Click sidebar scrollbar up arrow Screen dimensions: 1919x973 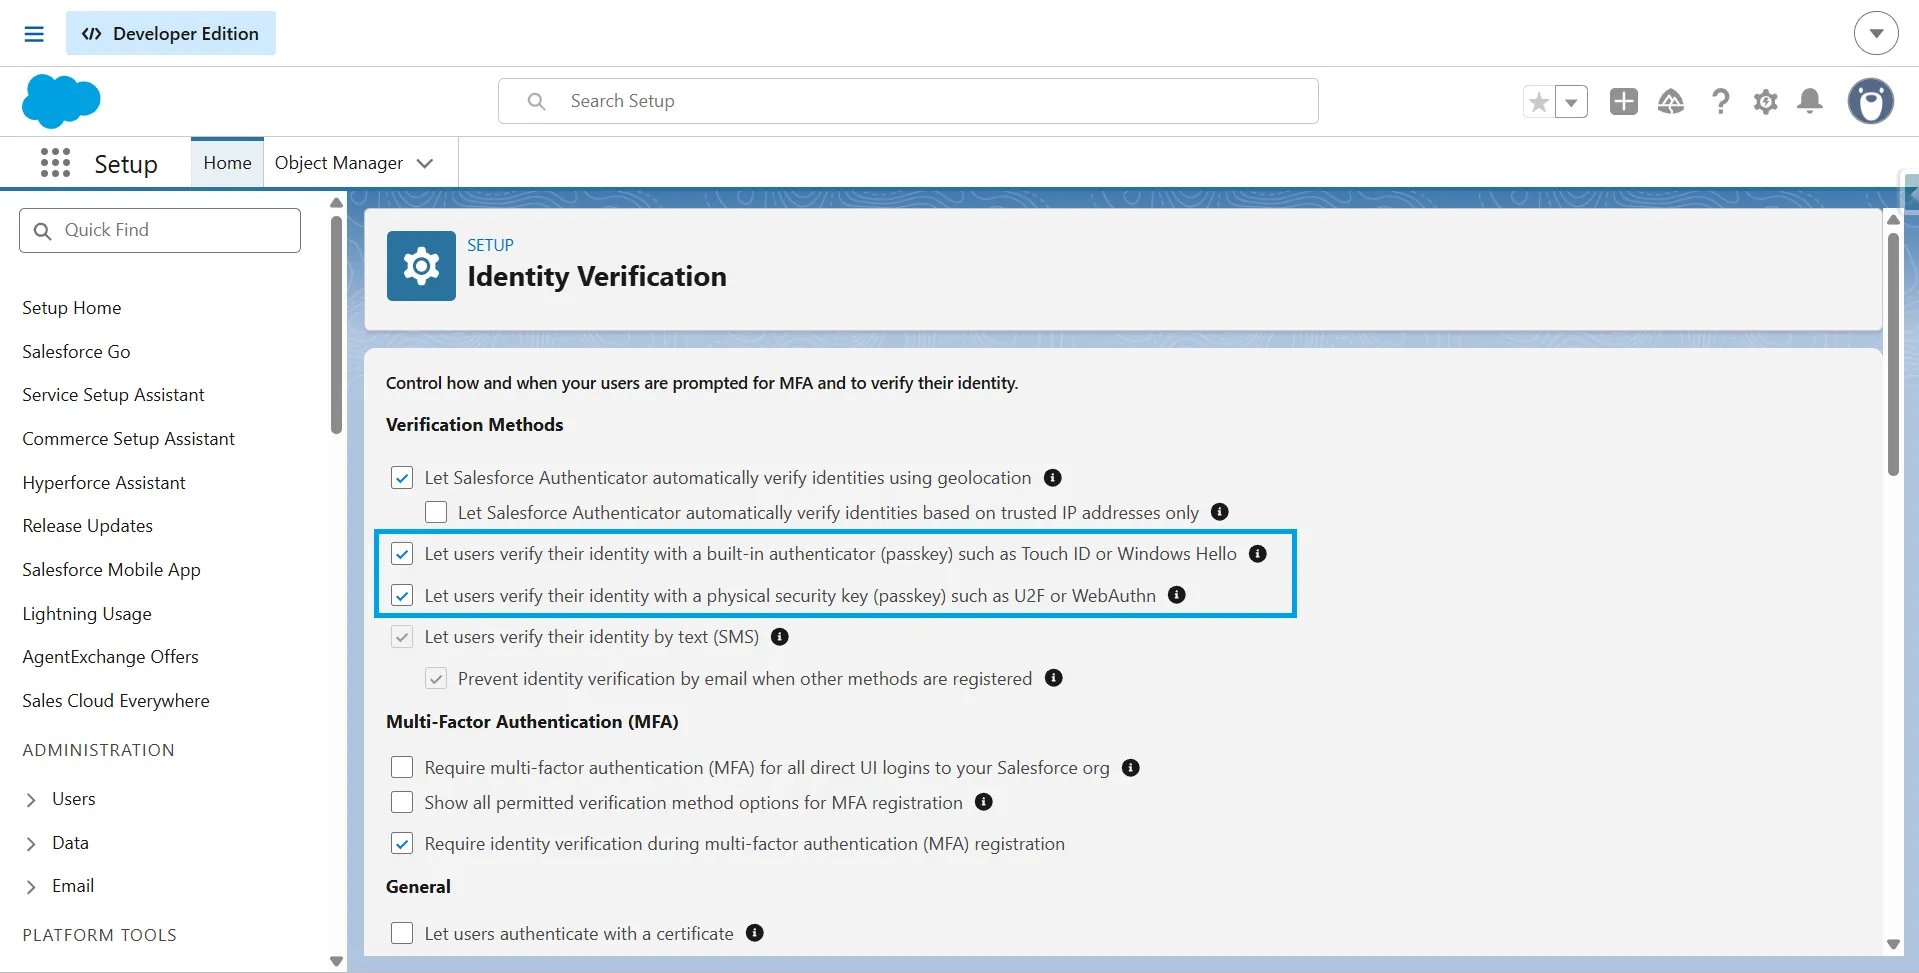point(336,203)
